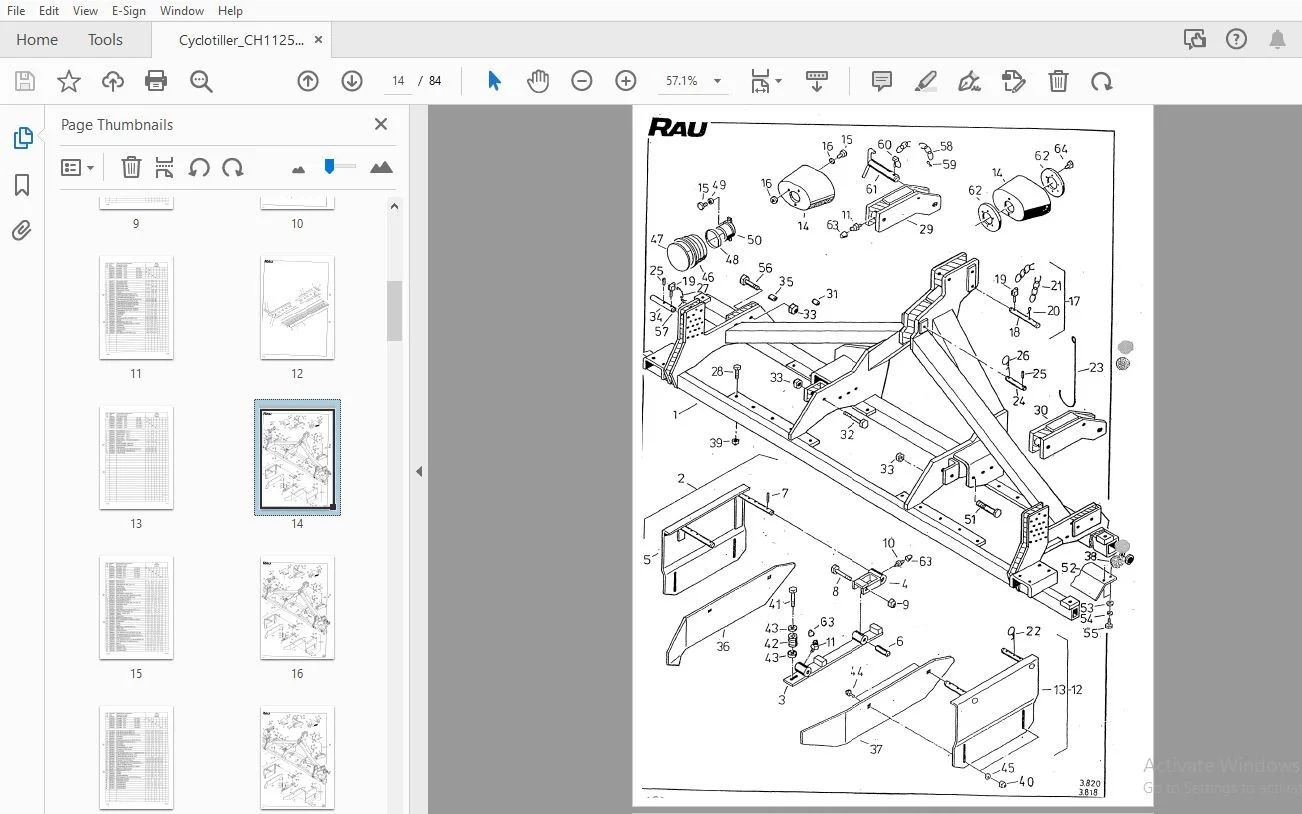
Task: Open the edit PDF tool in toolbar
Action: point(1013,81)
